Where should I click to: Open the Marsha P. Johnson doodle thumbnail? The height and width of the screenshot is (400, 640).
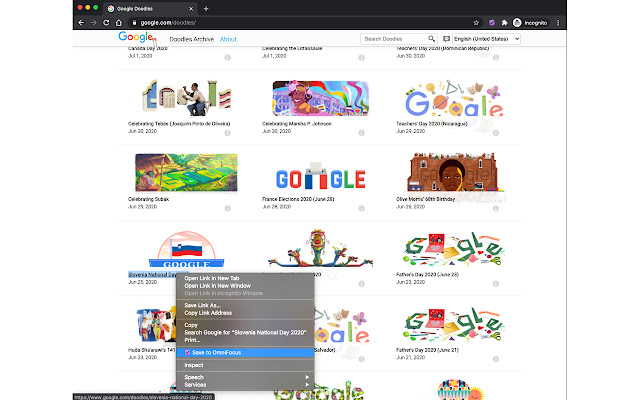[320, 98]
